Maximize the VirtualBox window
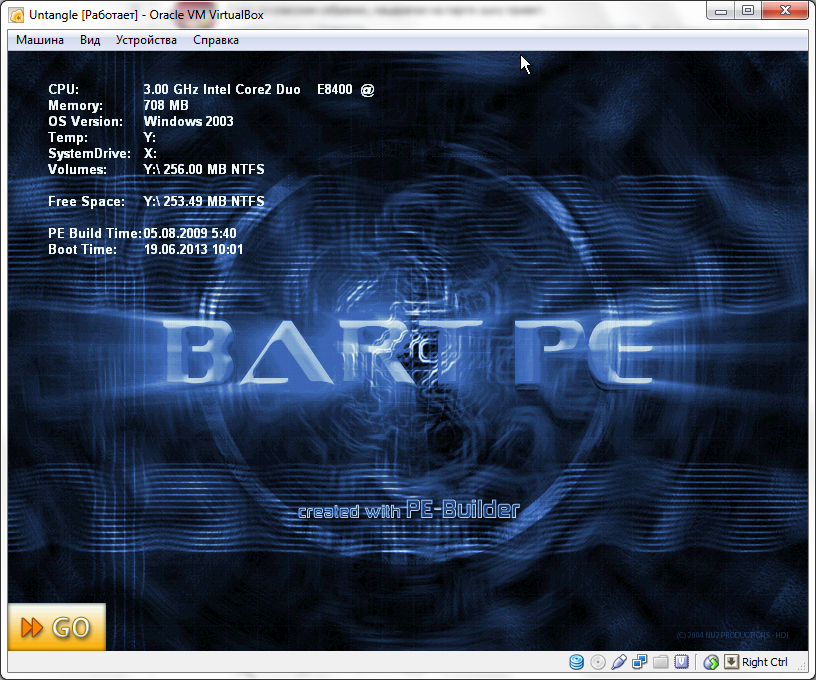This screenshot has height=680, width=816. pos(748,11)
